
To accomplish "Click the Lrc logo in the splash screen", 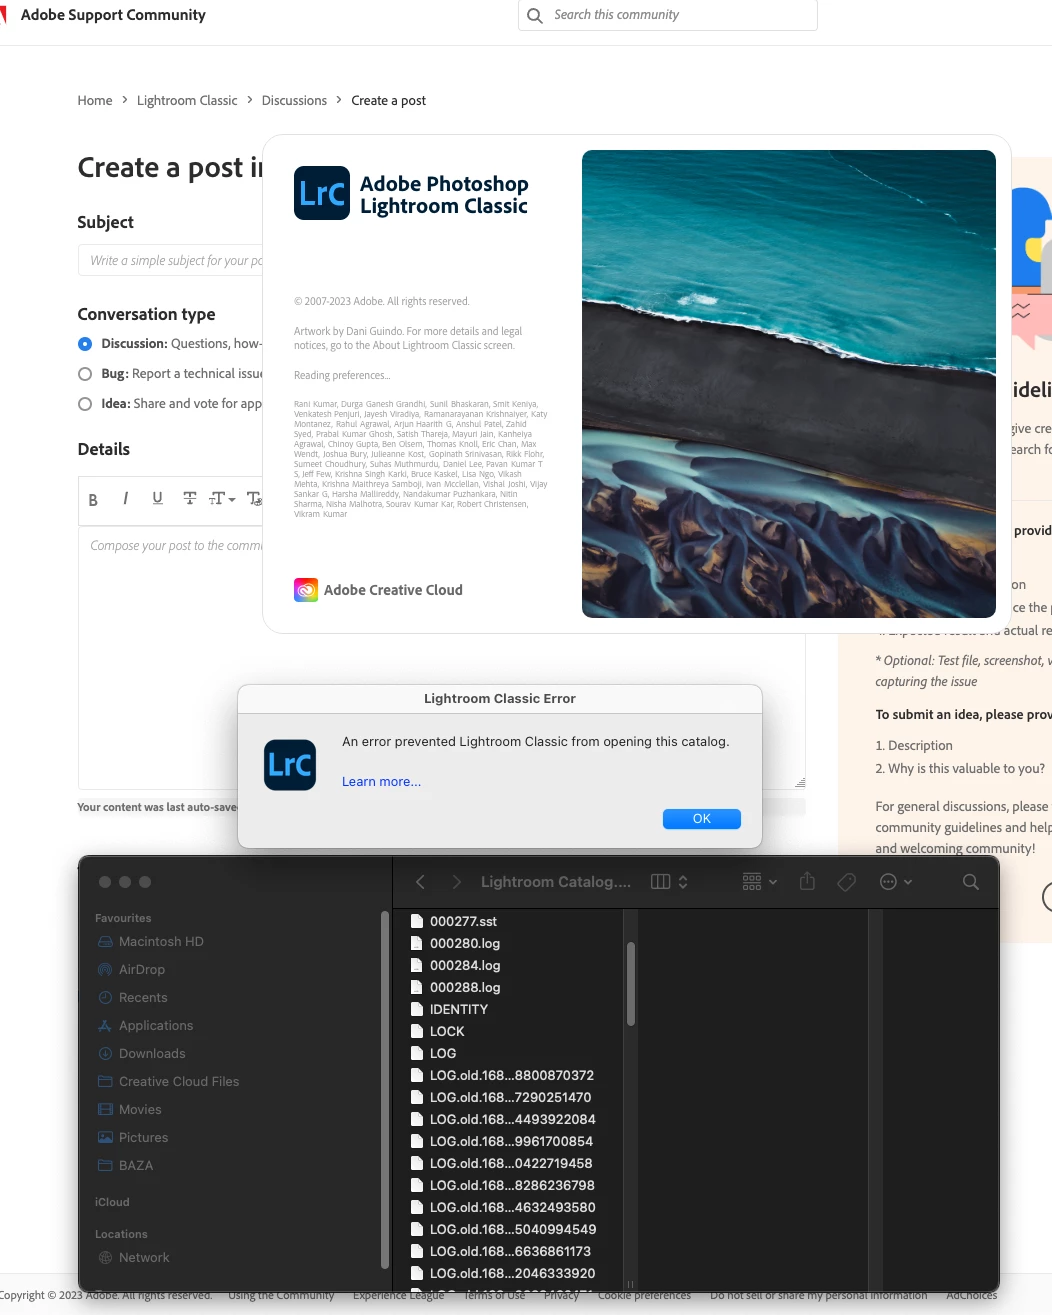I will pos(322,193).
